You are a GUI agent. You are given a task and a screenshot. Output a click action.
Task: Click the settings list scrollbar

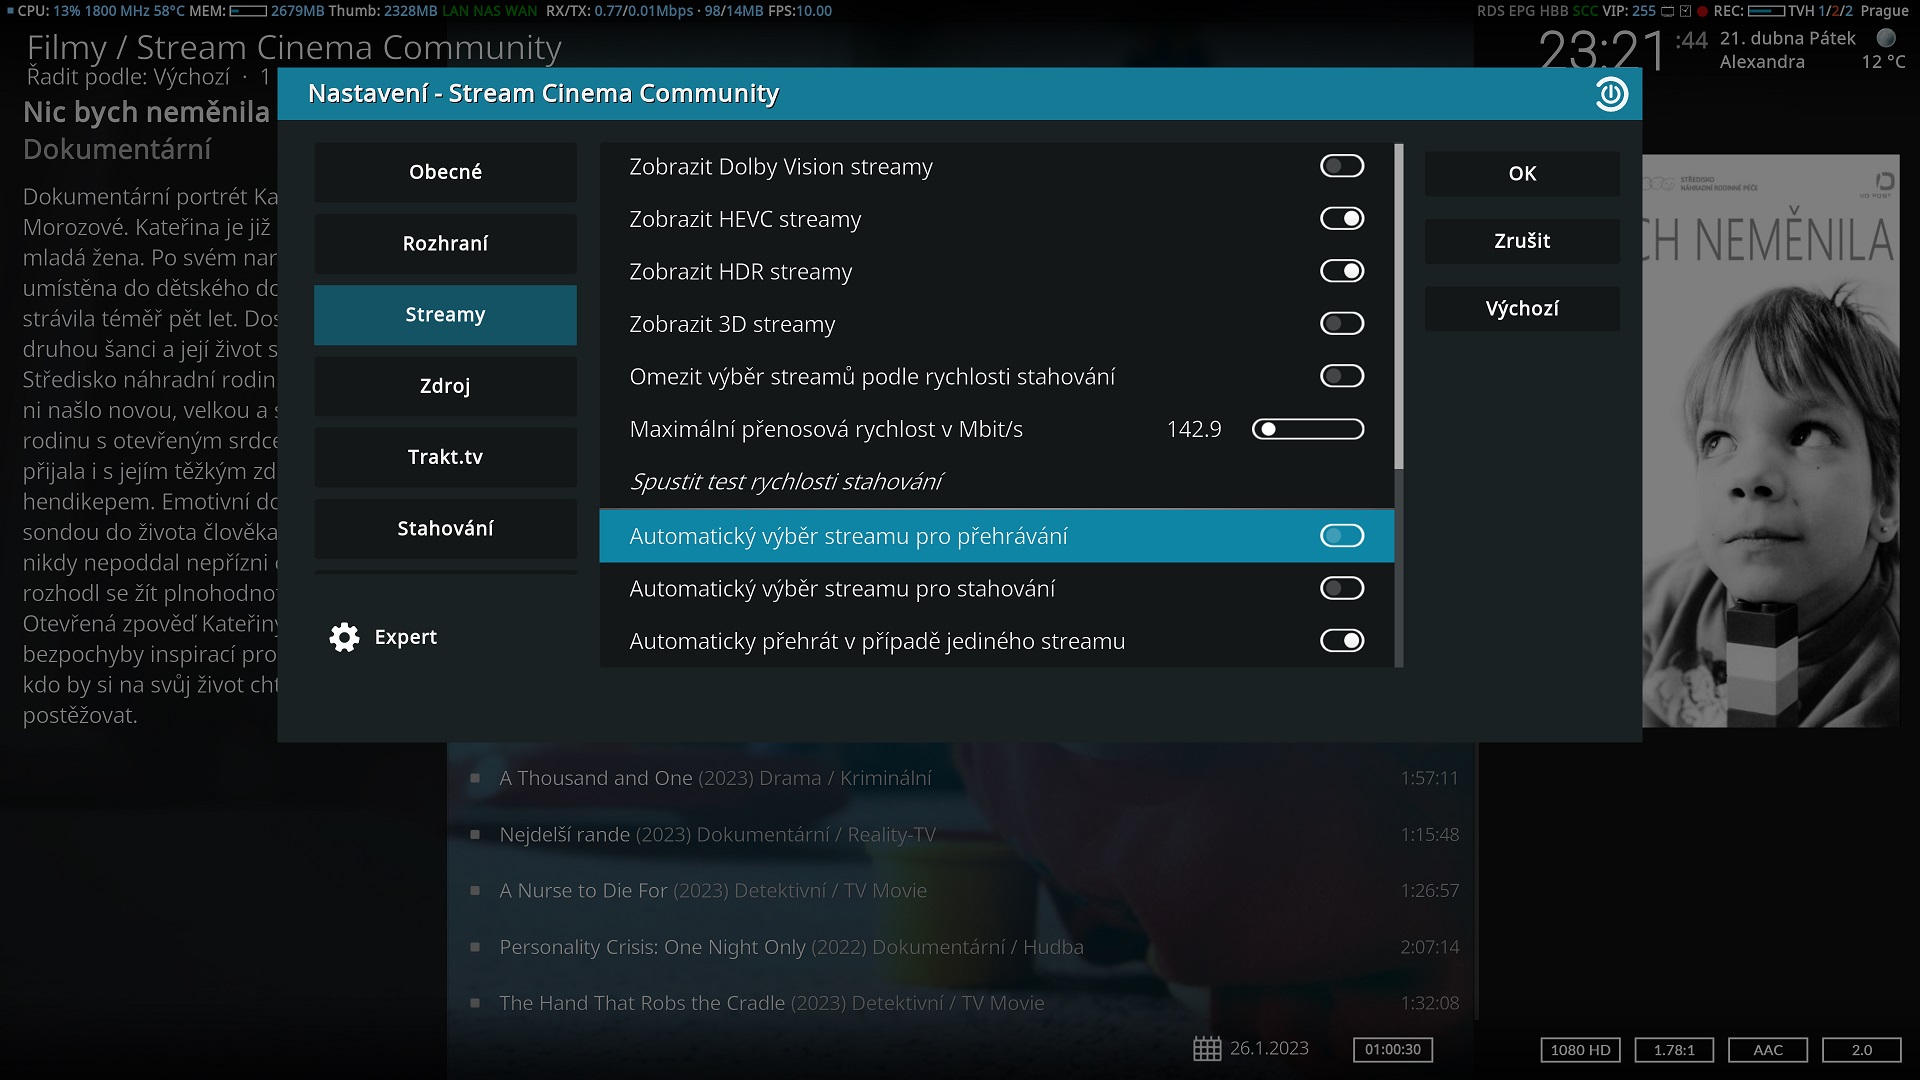1399,305
